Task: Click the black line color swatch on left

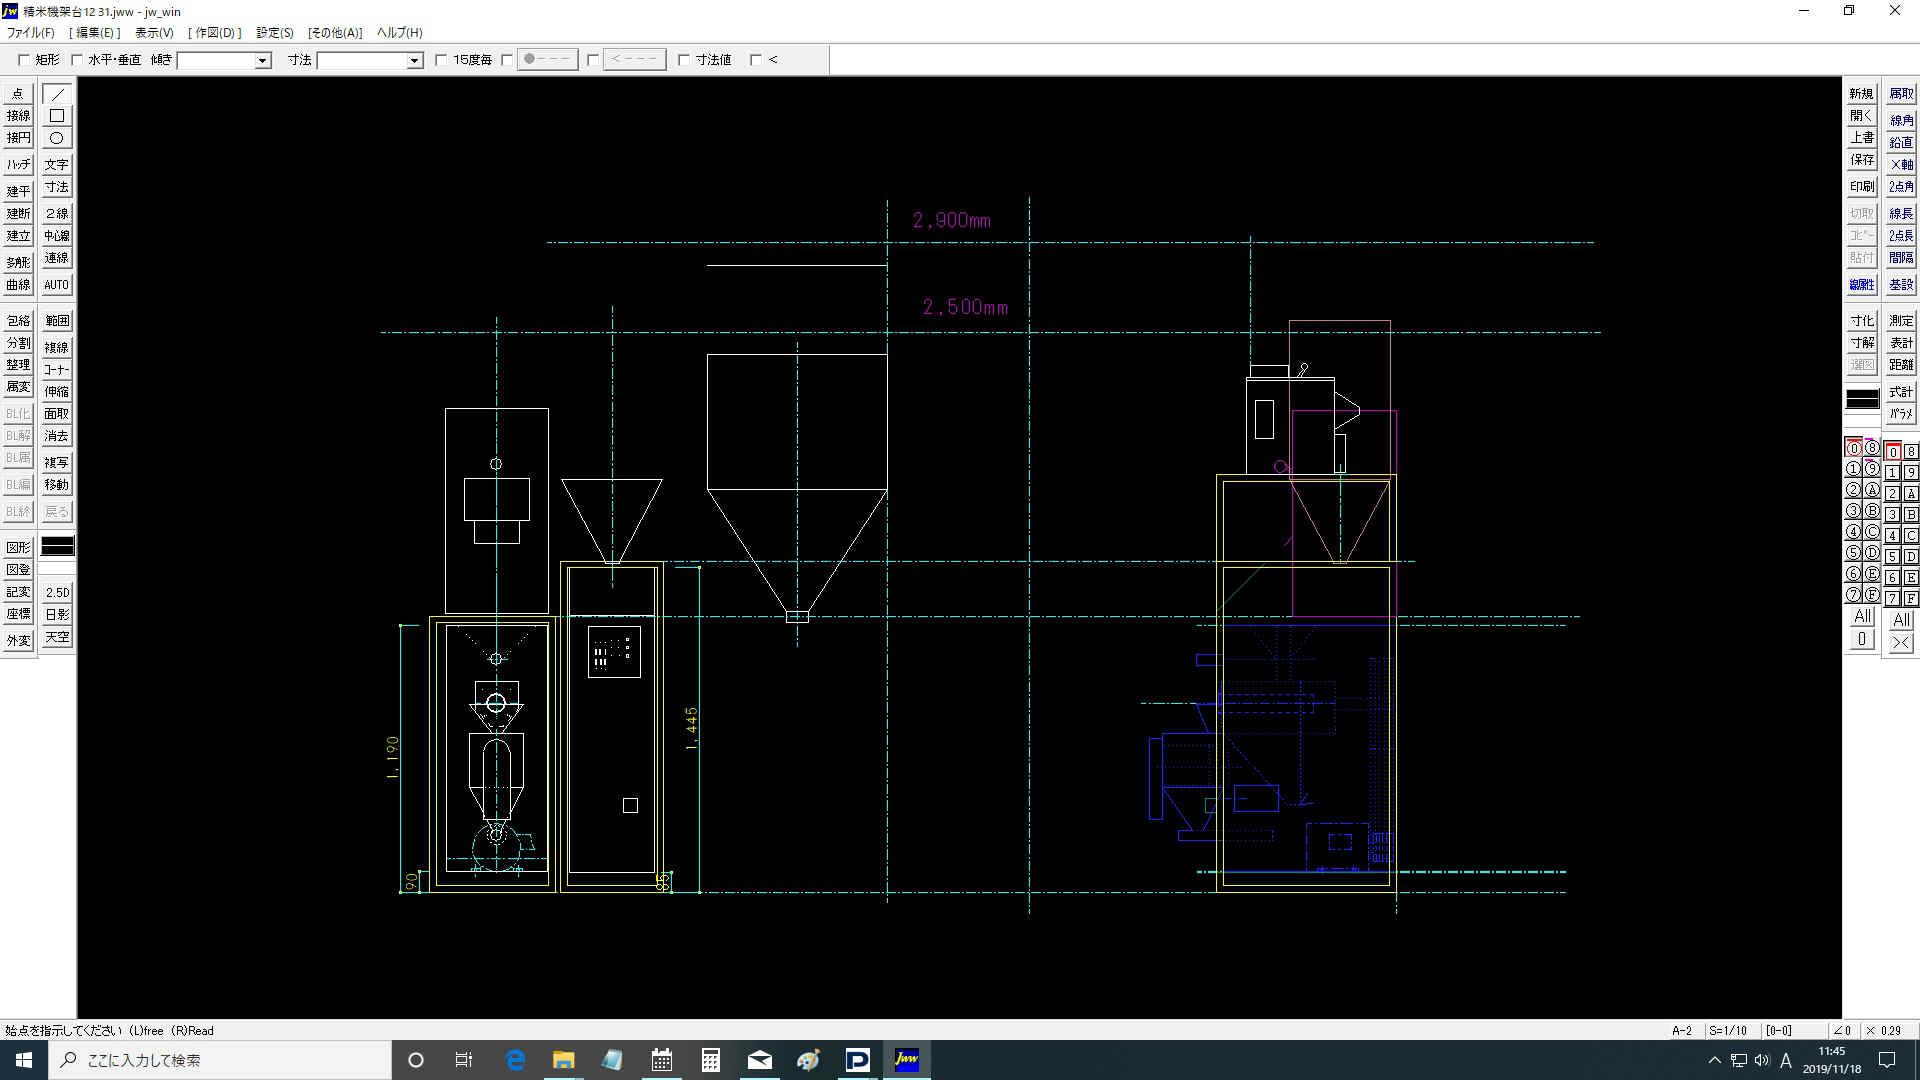Action: coord(57,546)
